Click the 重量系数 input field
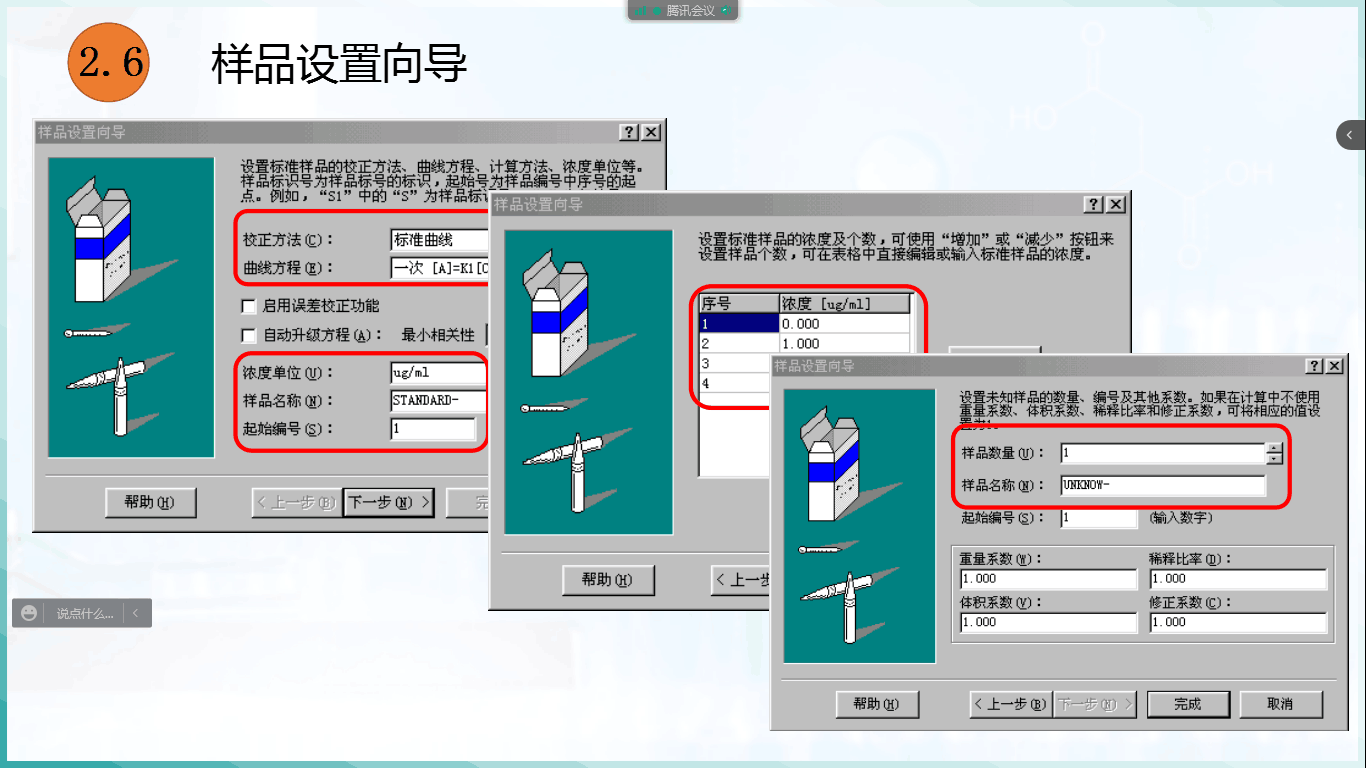 (1048, 579)
